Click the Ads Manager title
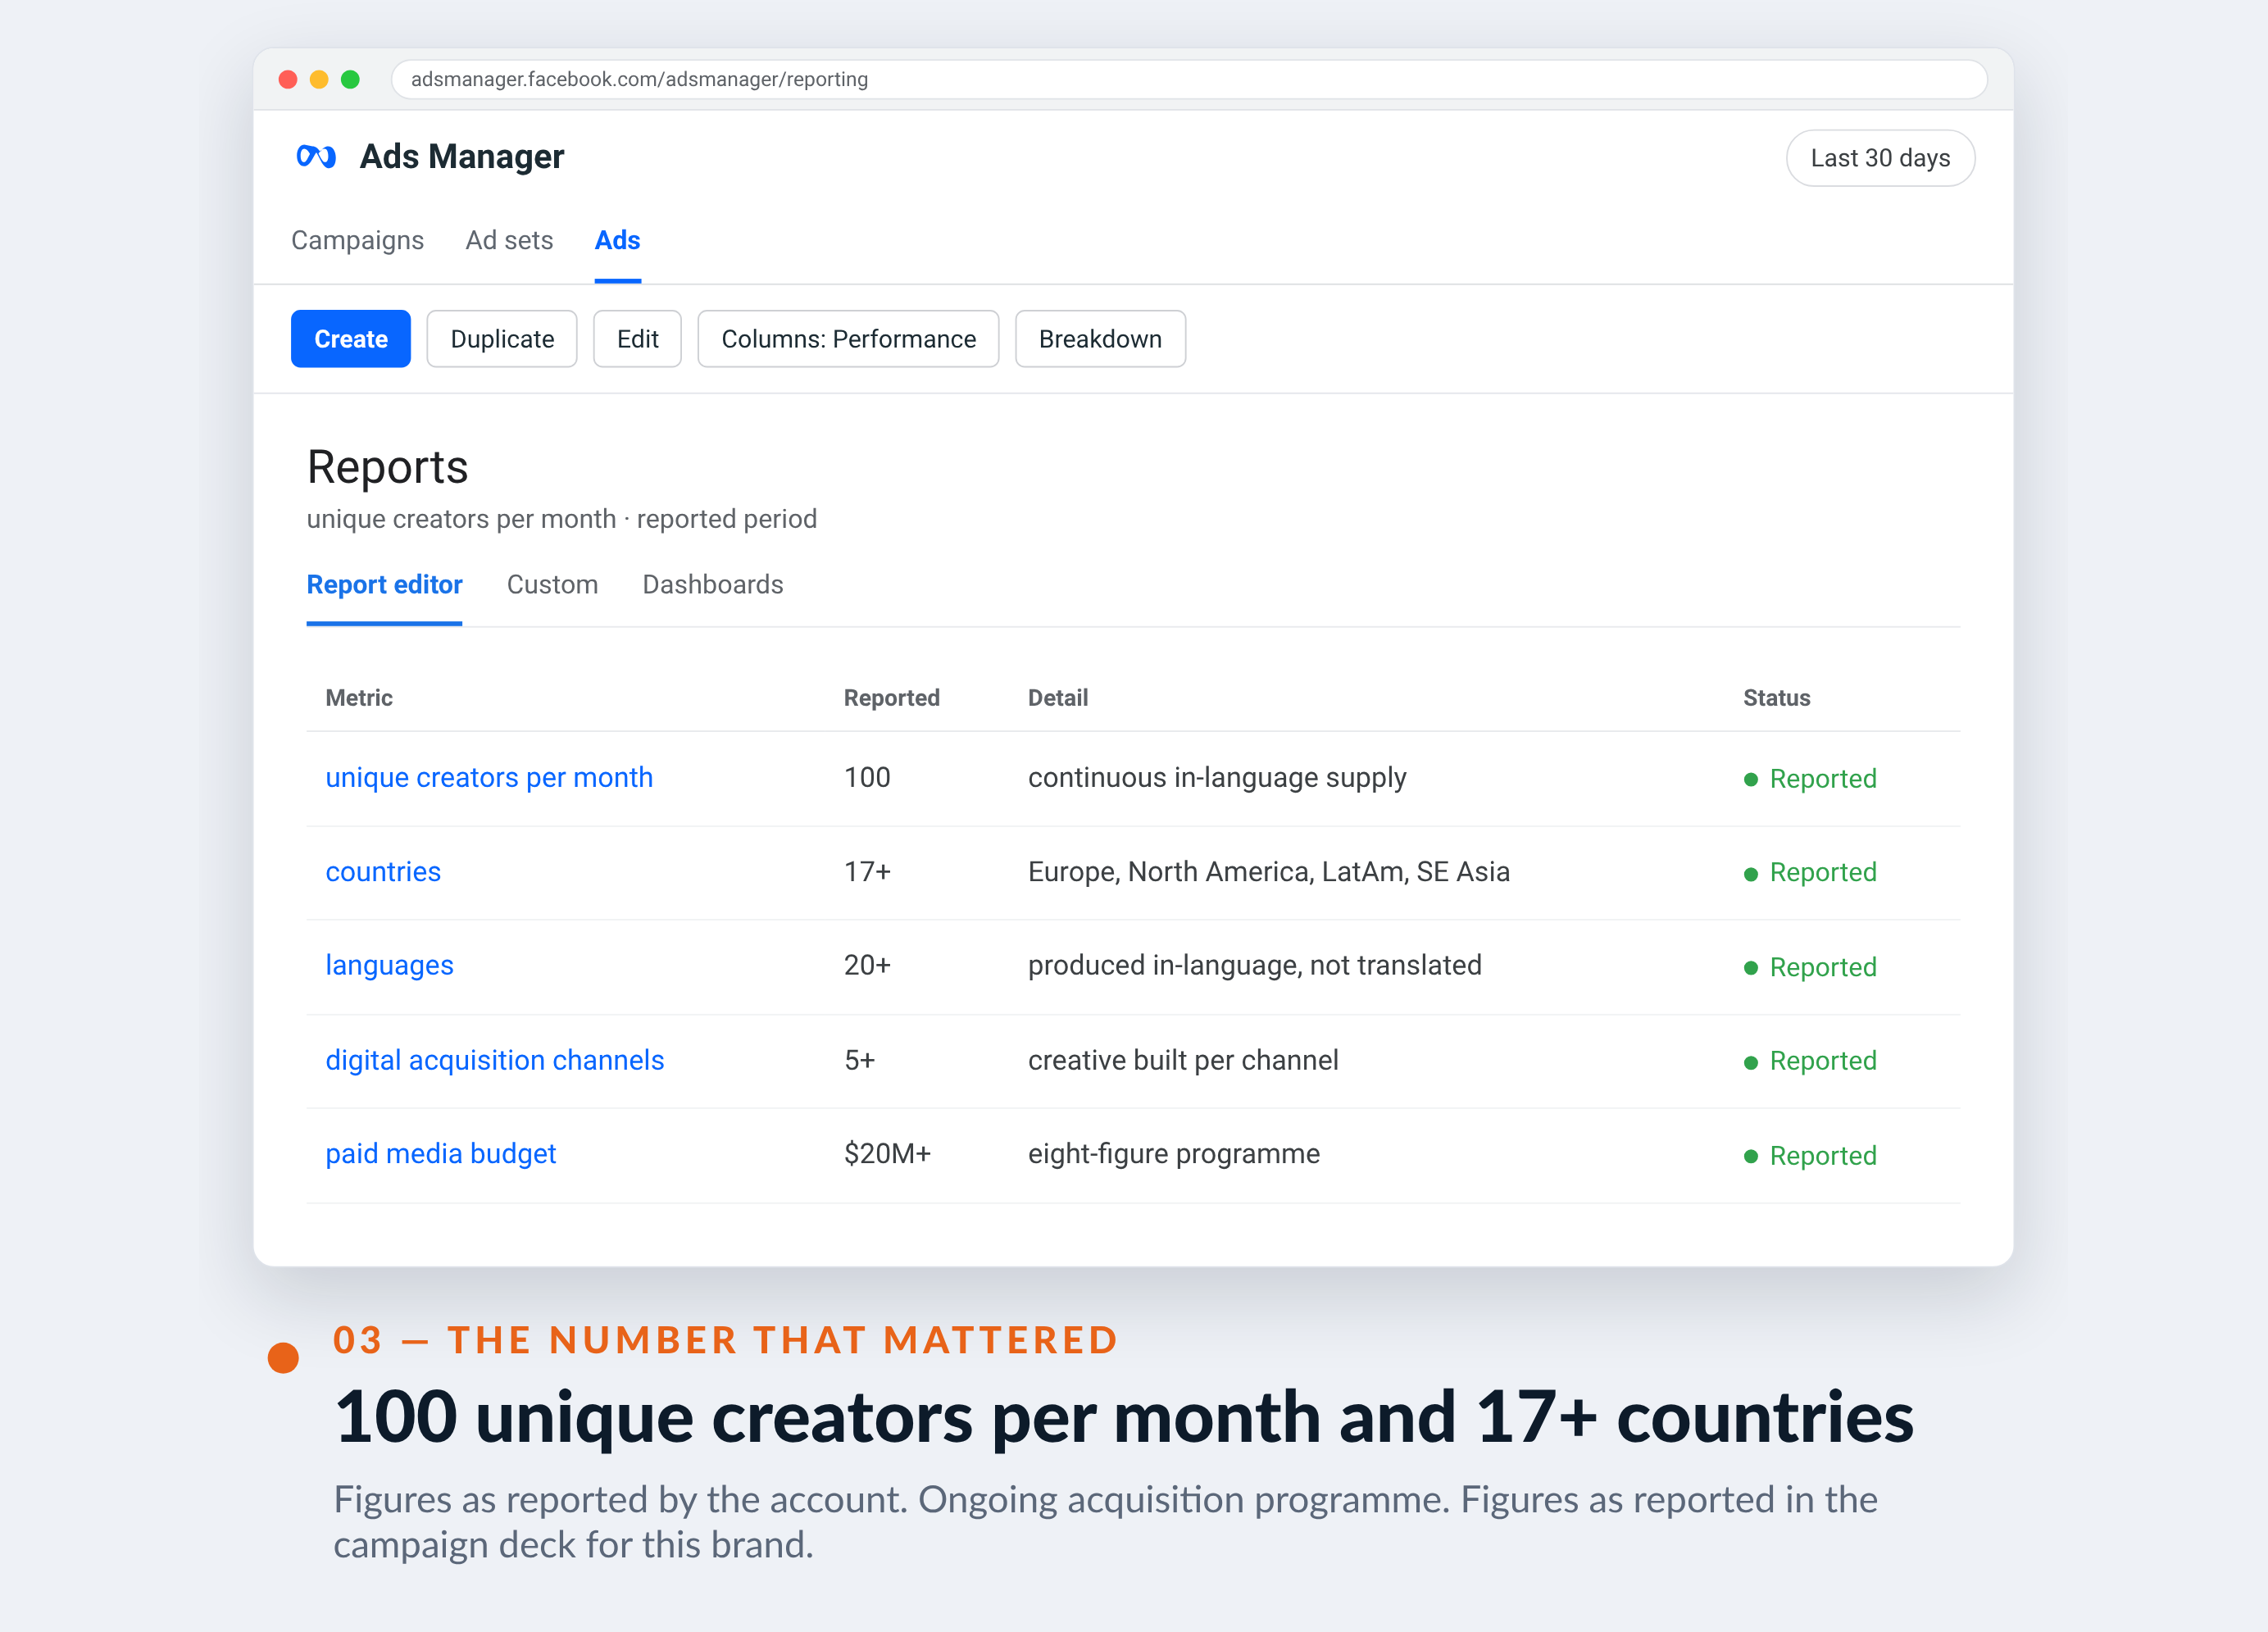The width and height of the screenshot is (2268, 1632). pos(461,157)
